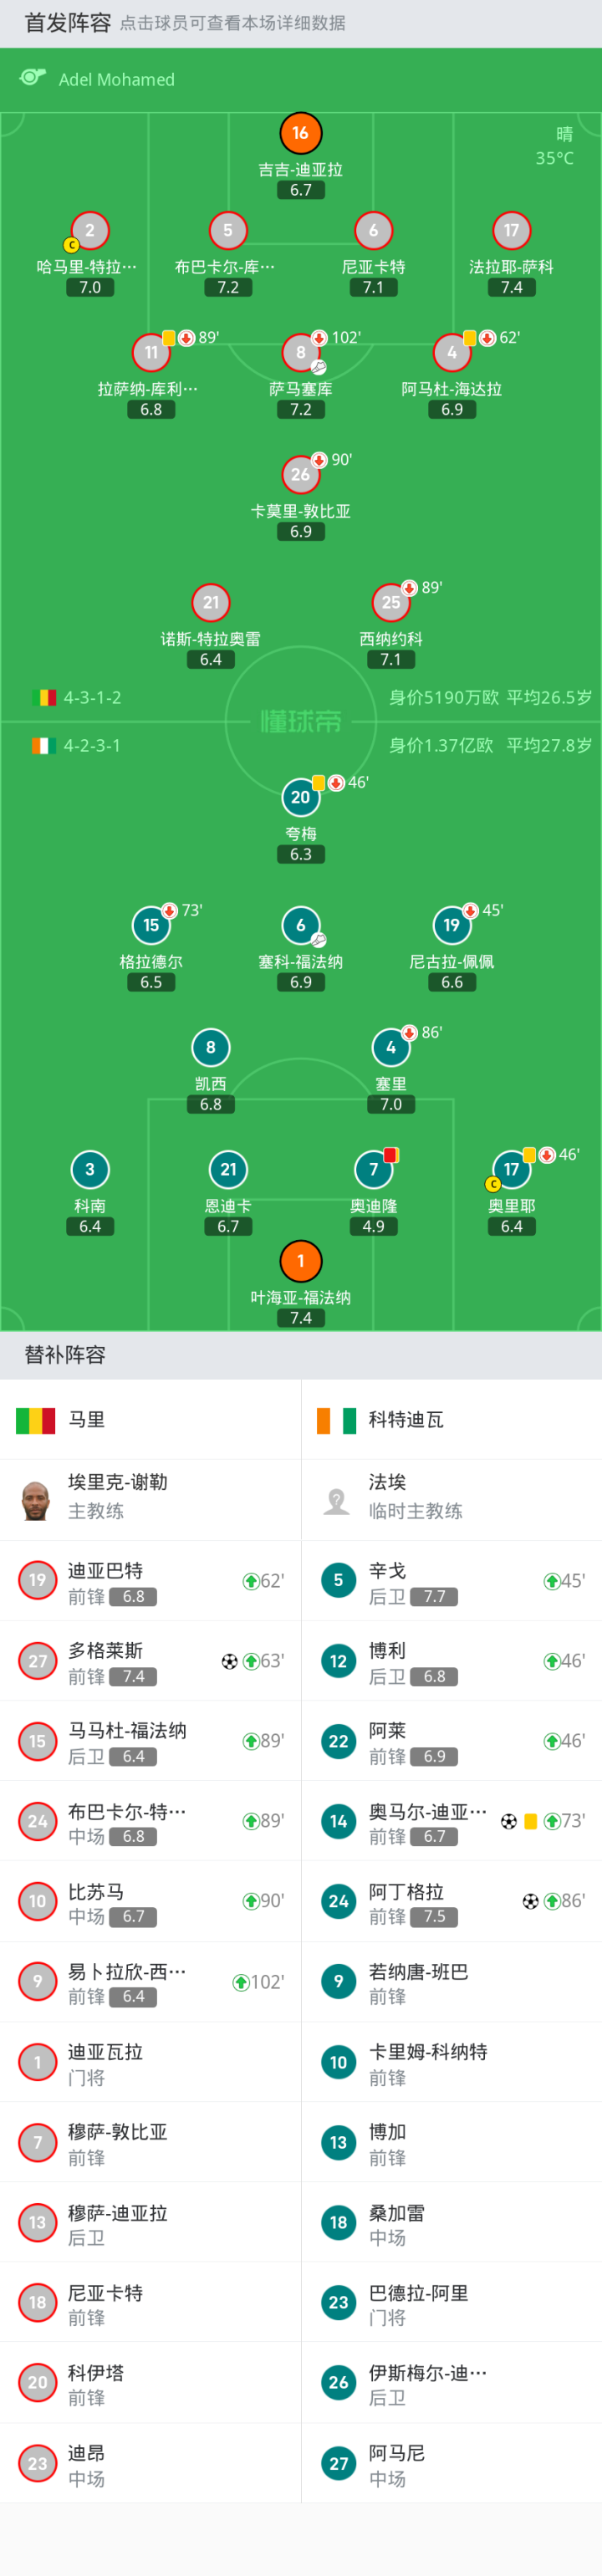The width and height of the screenshot is (602, 2576).
Task: Open coach 埃里克-谢勒 profile photo
Action: (36, 1500)
